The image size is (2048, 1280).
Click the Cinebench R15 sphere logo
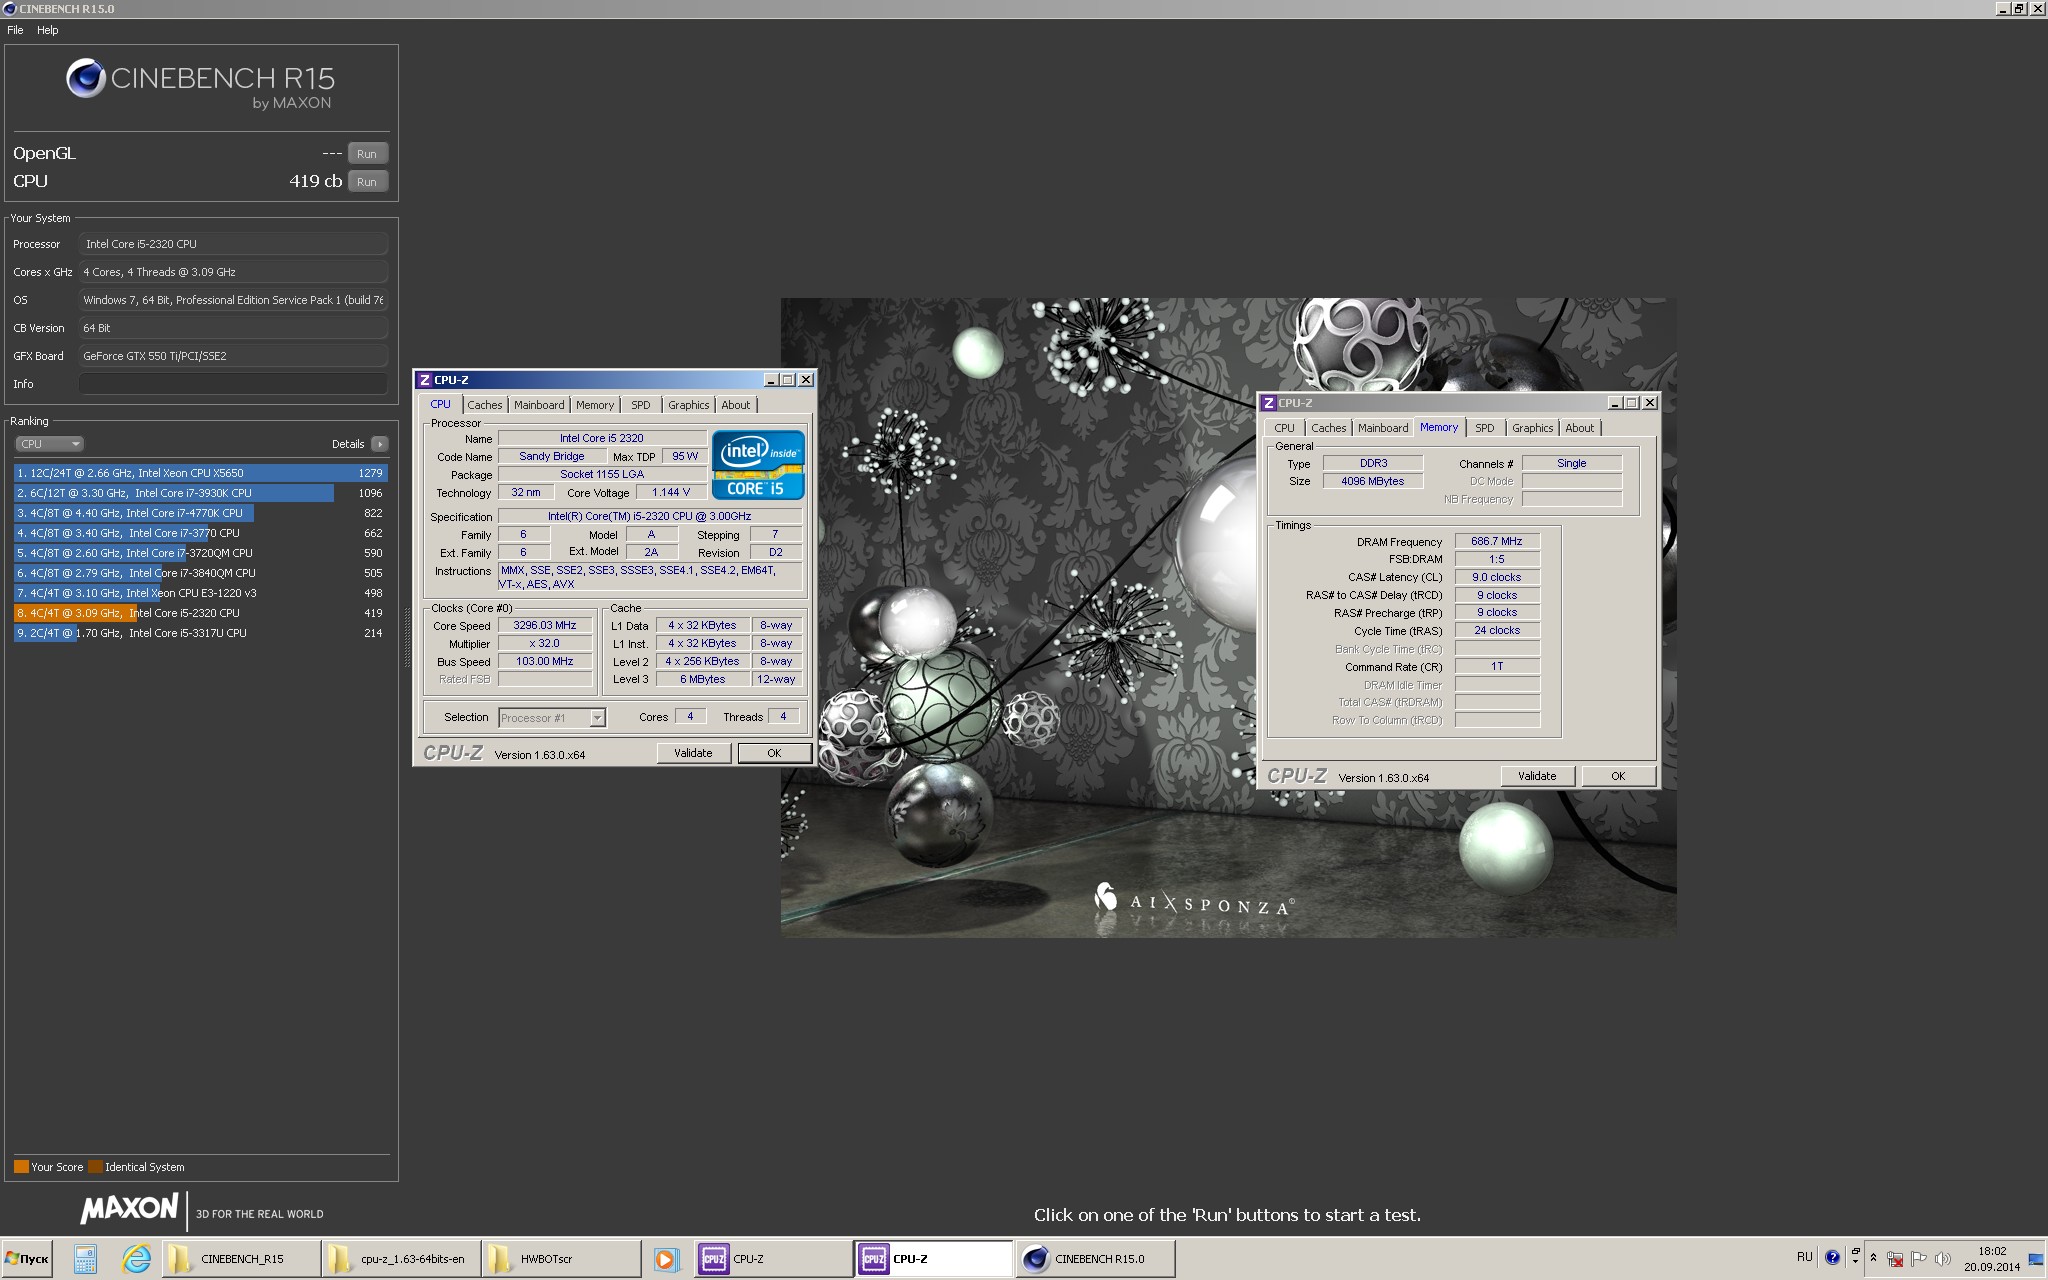click(x=86, y=78)
